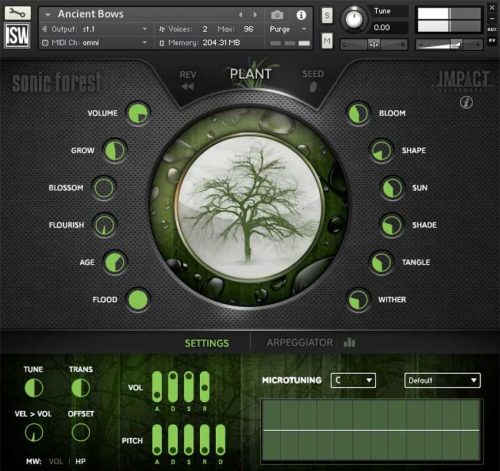Click the Volume envelope Release slider
This screenshot has height=471, width=500.
pyautogui.click(x=205, y=387)
